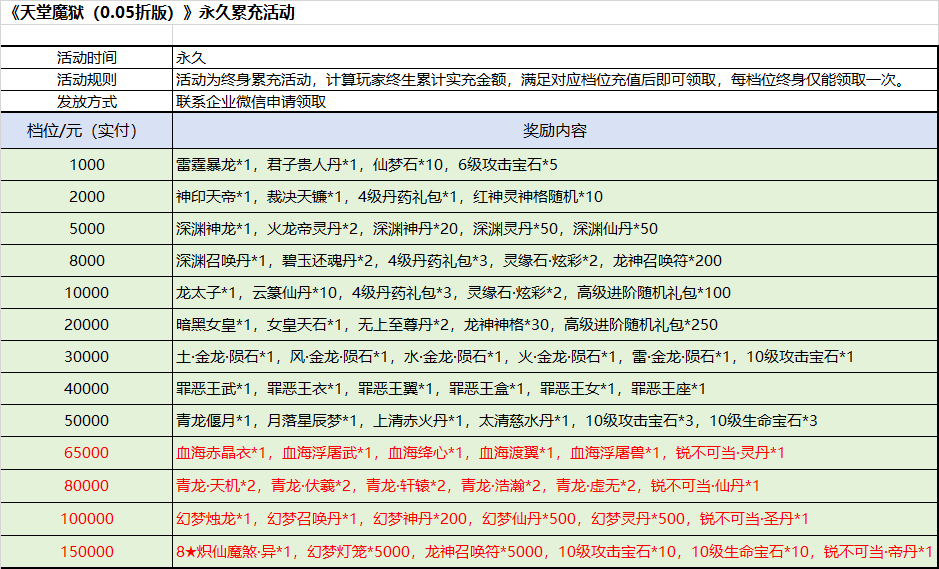939x569 pixels.
Task: Click the 10000 tier cell
Action: [x=86, y=292]
